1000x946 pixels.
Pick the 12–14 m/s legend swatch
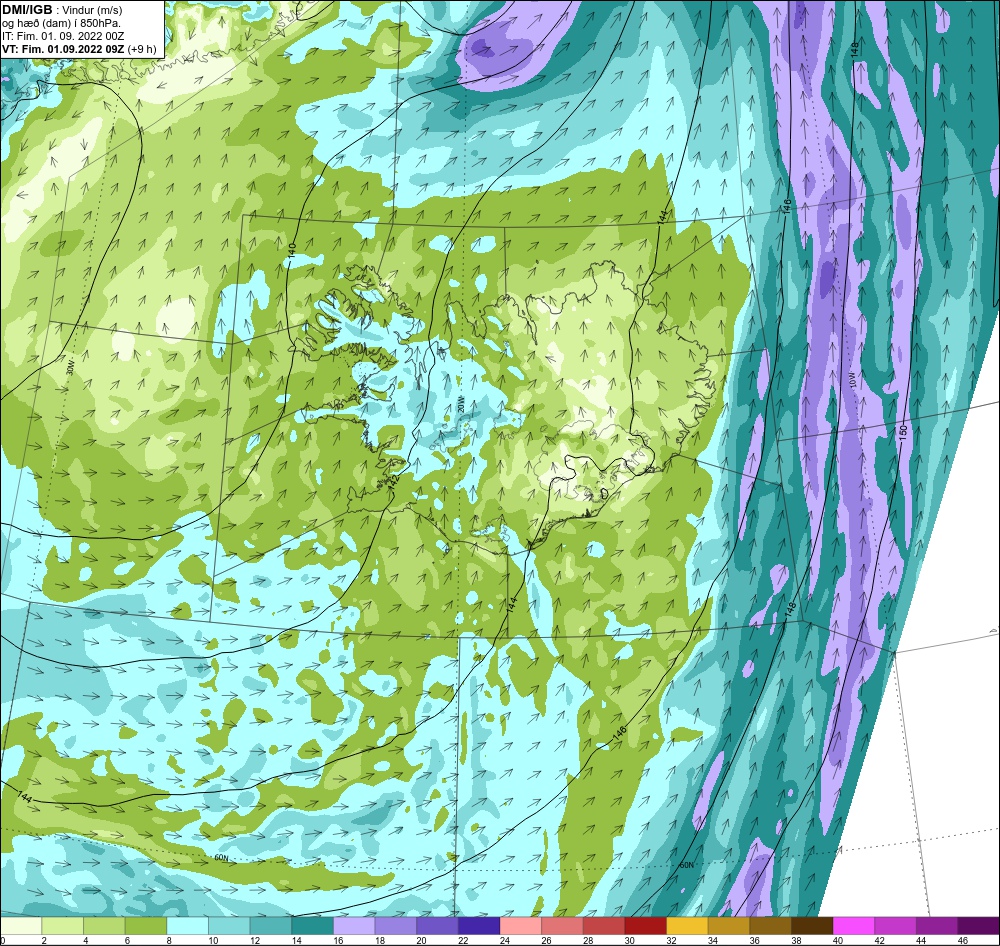[271, 926]
